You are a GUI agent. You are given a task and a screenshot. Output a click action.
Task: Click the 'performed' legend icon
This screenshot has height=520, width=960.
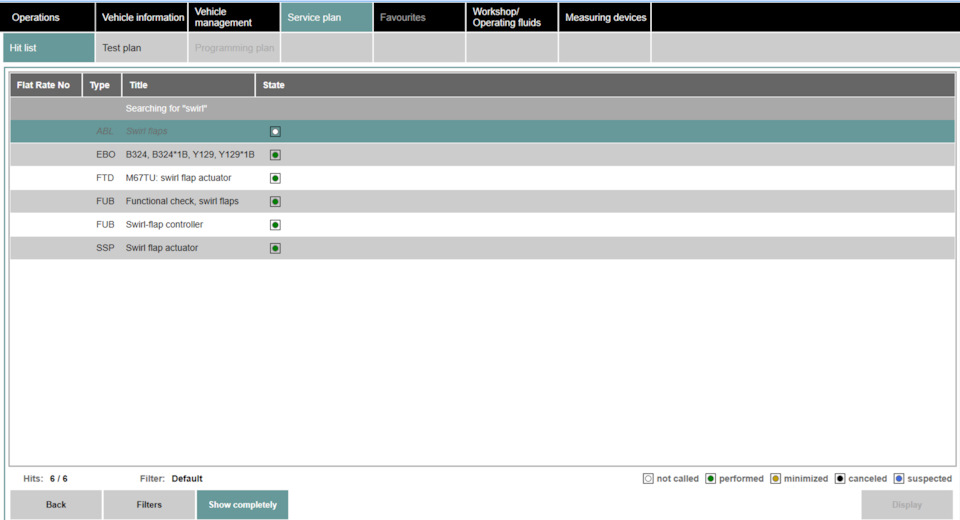pyautogui.click(x=710, y=479)
